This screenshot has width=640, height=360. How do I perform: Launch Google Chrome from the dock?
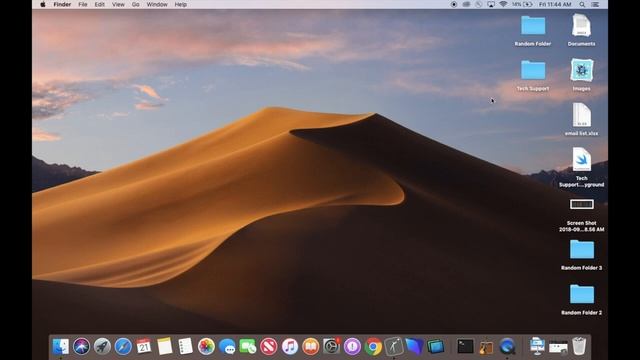click(x=373, y=347)
